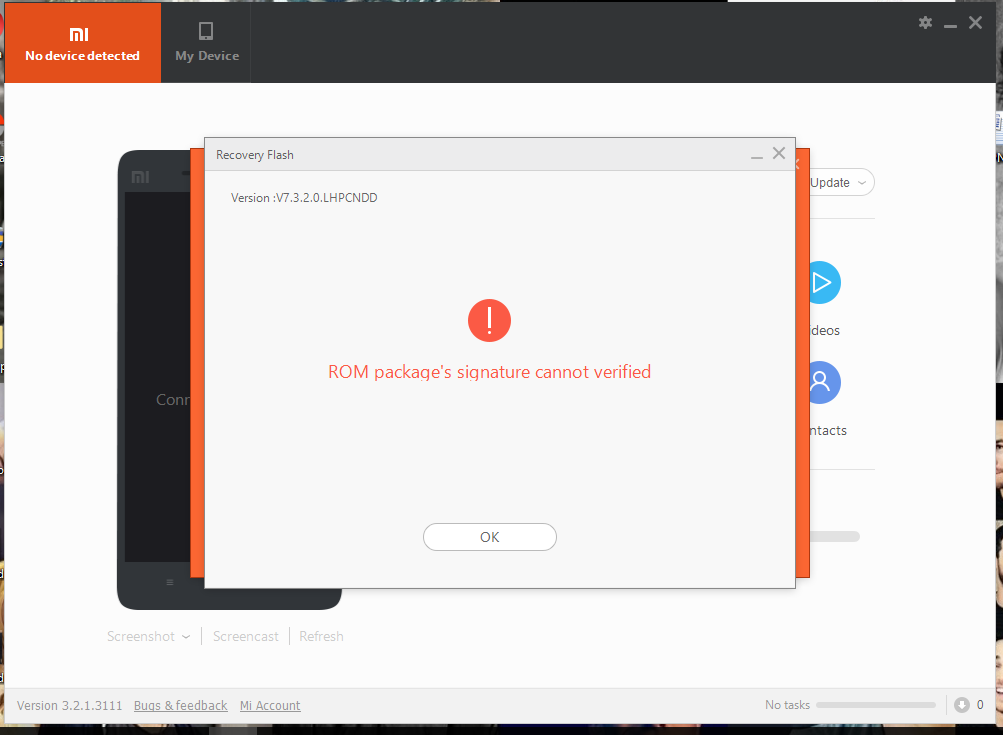
Task: Select the No device detected tab
Action: [82, 43]
